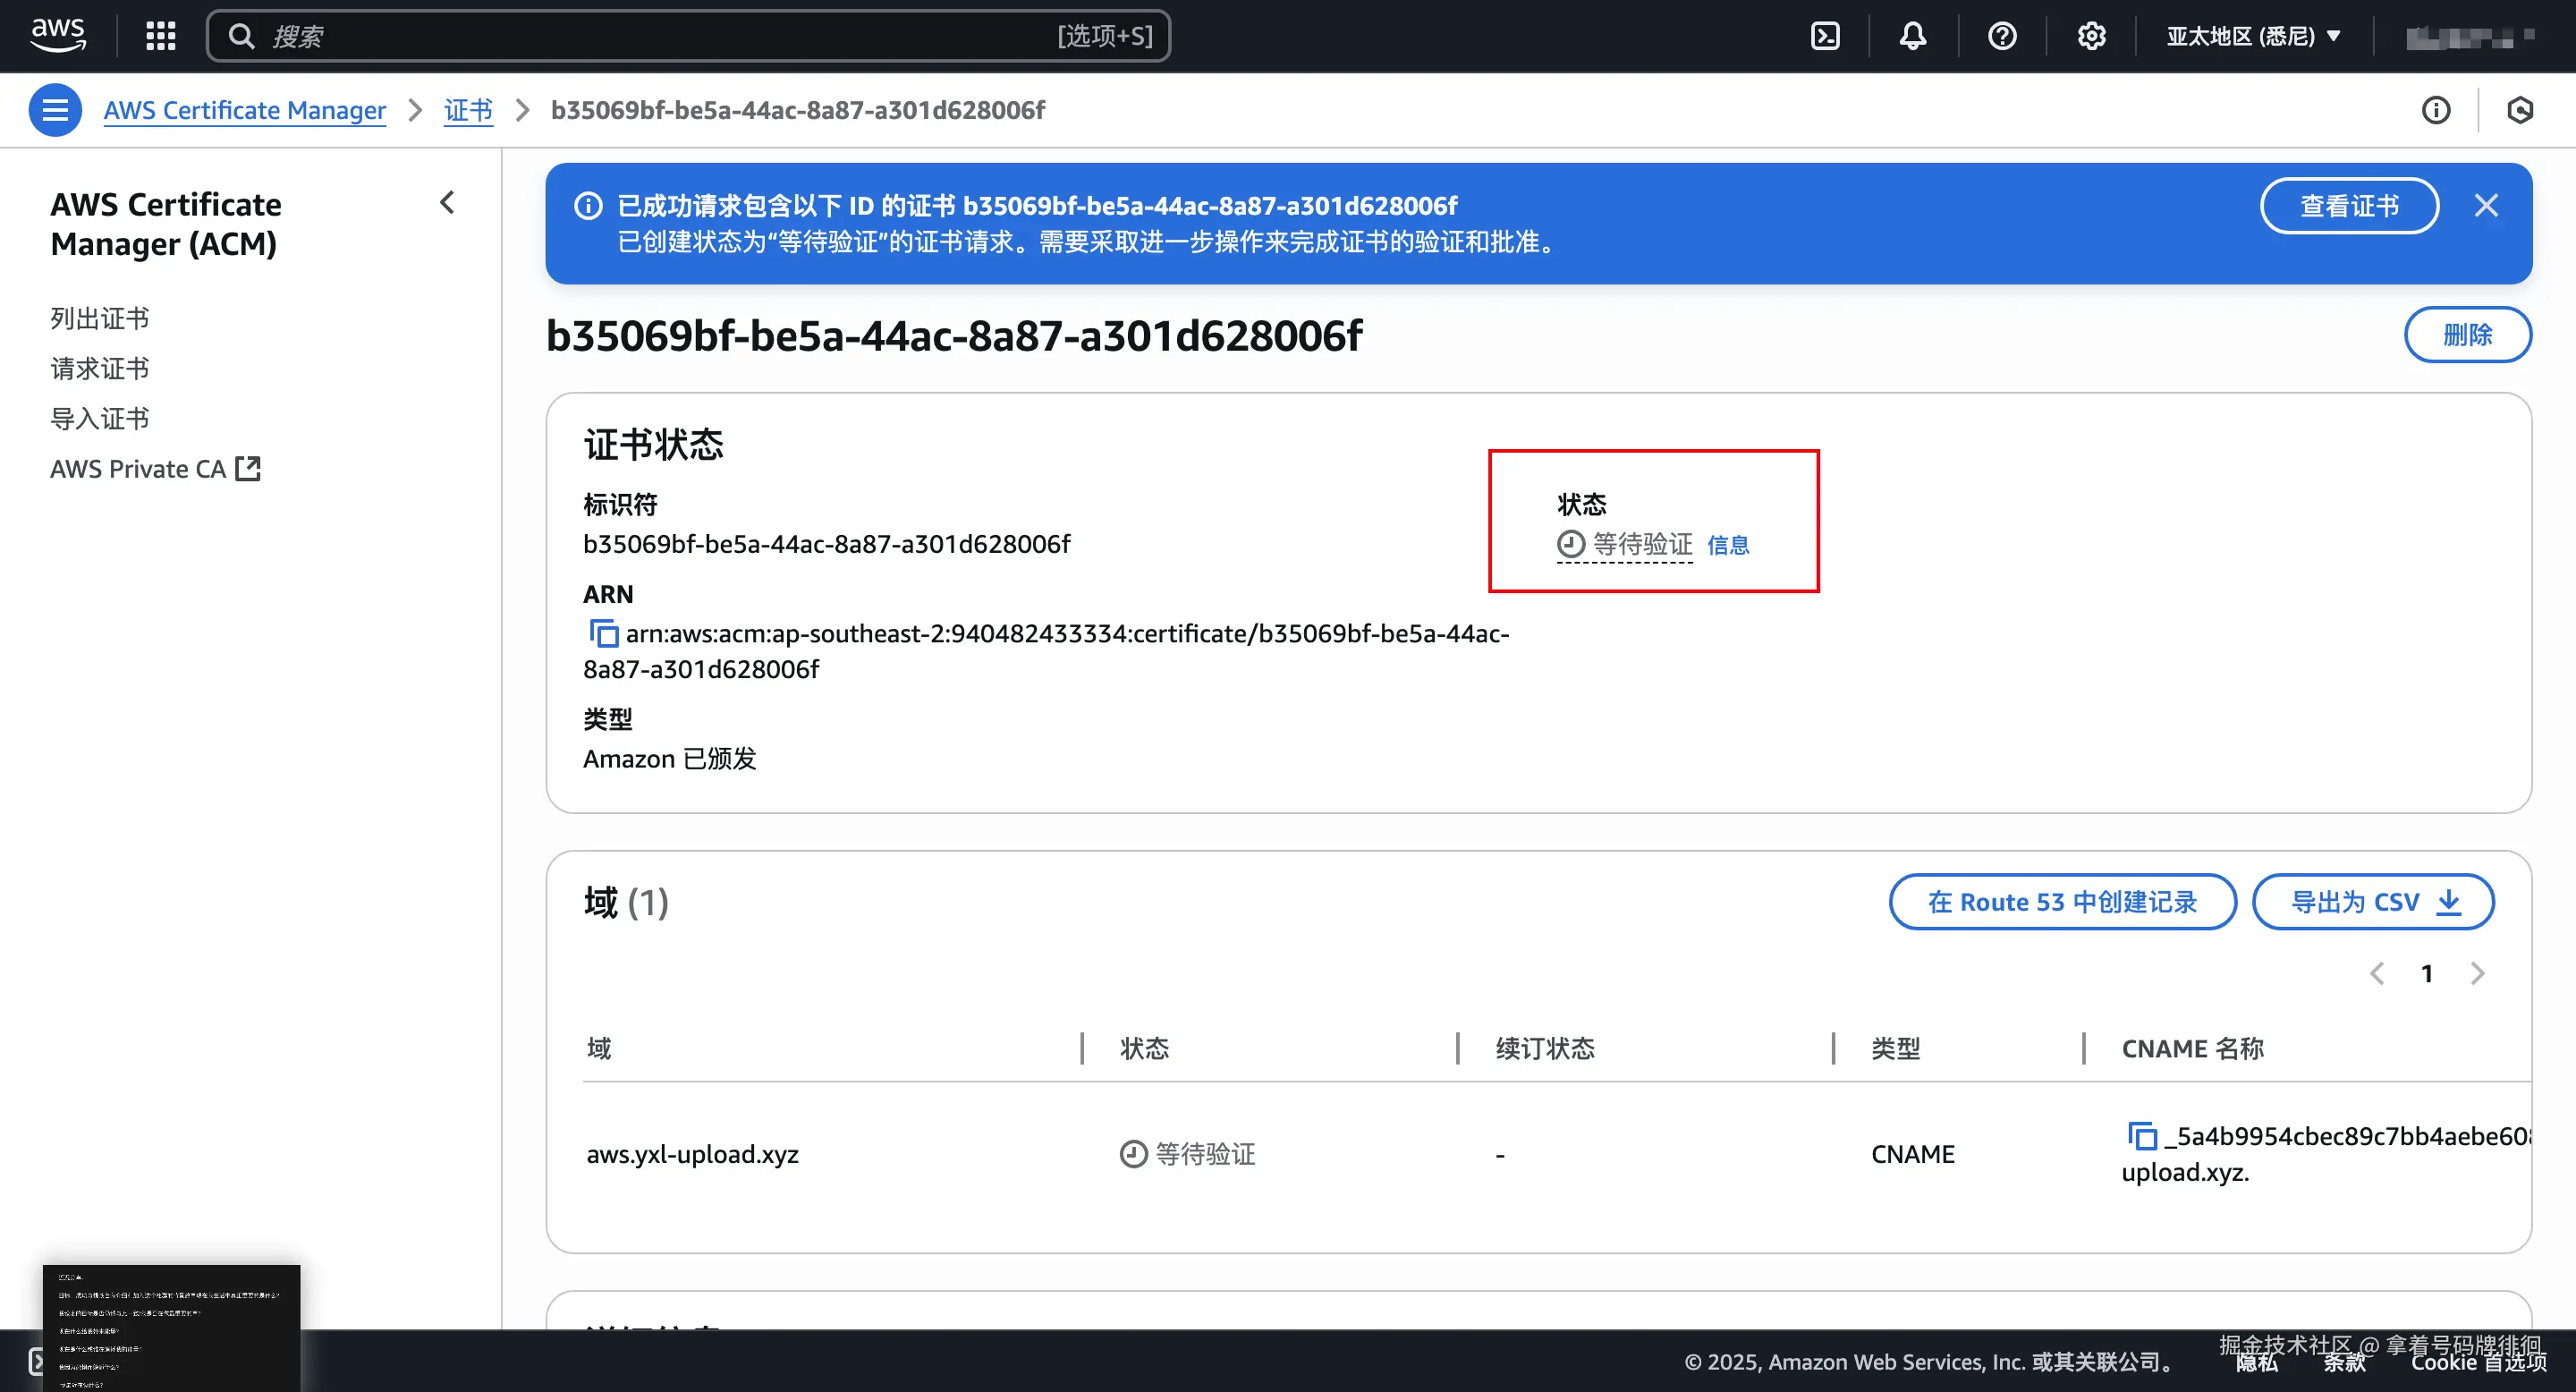Go to the previous domains page
The width and height of the screenshot is (2576, 1392).
tap(2377, 973)
